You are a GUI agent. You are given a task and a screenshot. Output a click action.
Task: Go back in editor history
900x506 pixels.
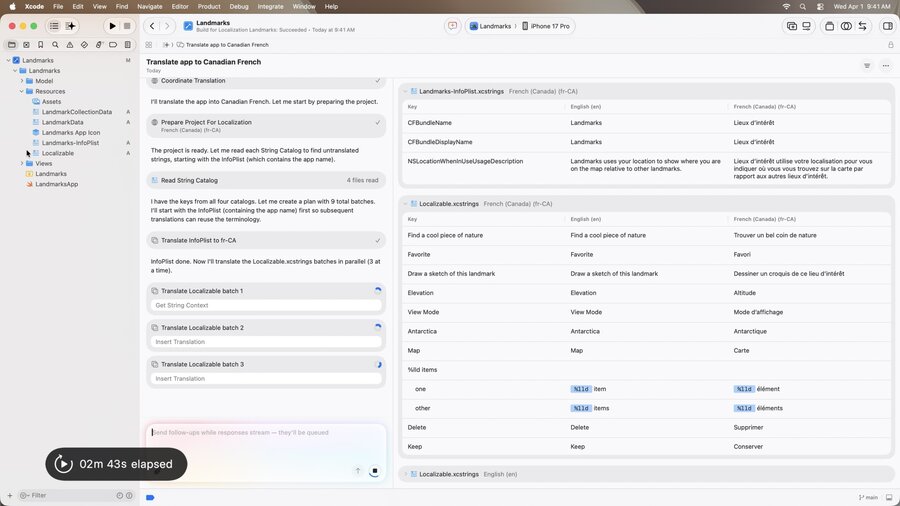click(152, 26)
